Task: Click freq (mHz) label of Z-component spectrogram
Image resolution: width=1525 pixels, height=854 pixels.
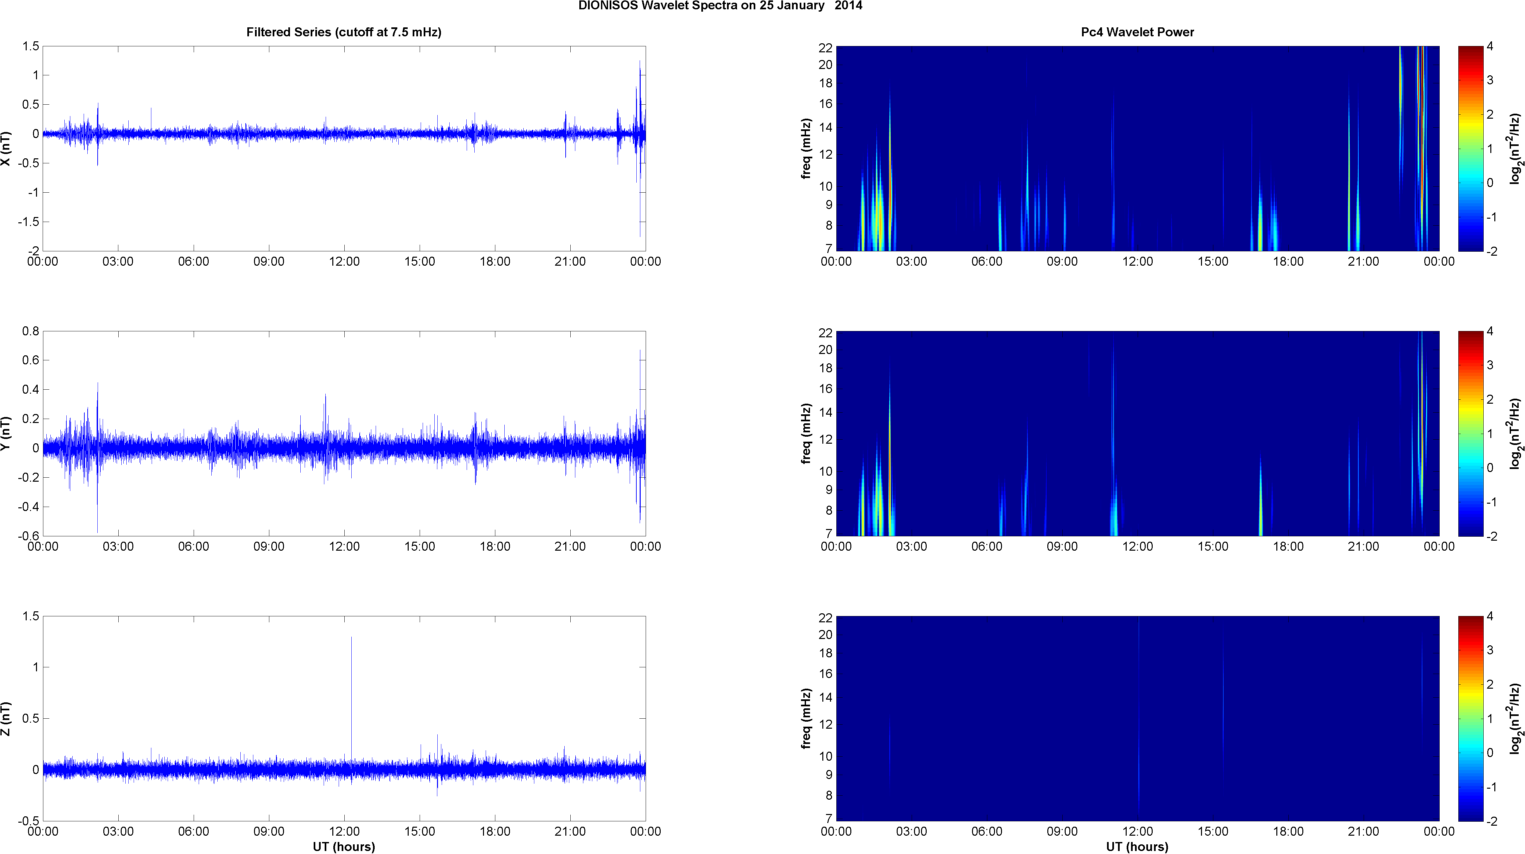Action: click(x=806, y=718)
